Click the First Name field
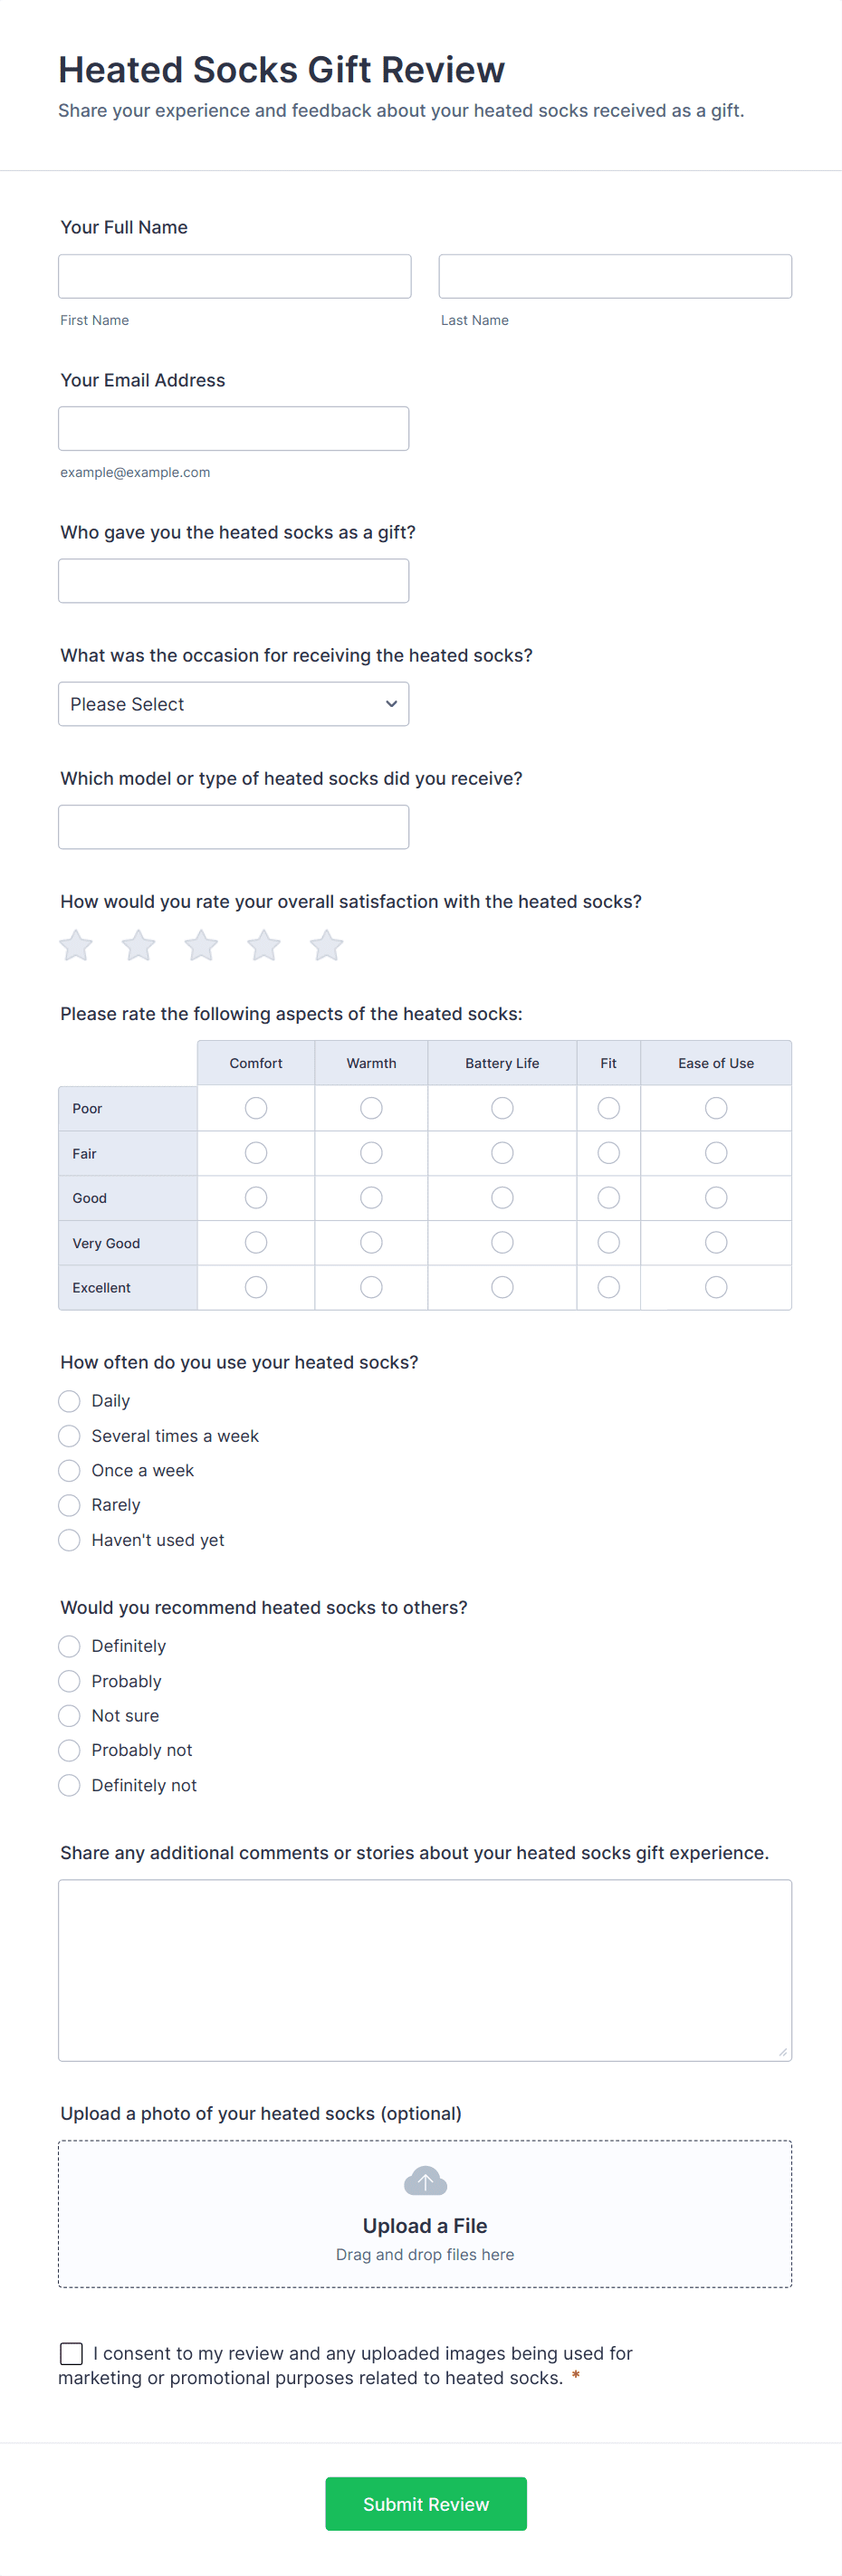 click(x=234, y=276)
